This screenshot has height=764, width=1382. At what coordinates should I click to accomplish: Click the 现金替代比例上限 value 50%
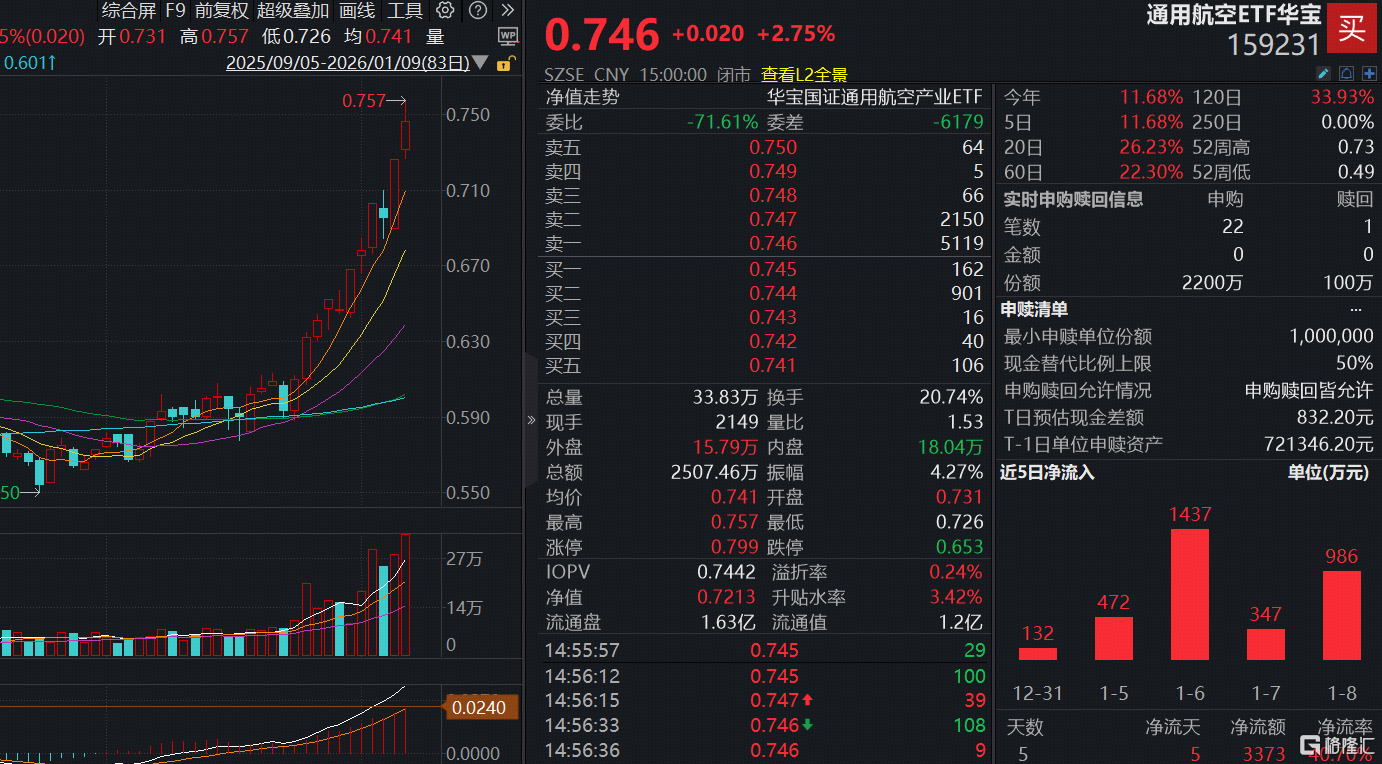(1355, 363)
